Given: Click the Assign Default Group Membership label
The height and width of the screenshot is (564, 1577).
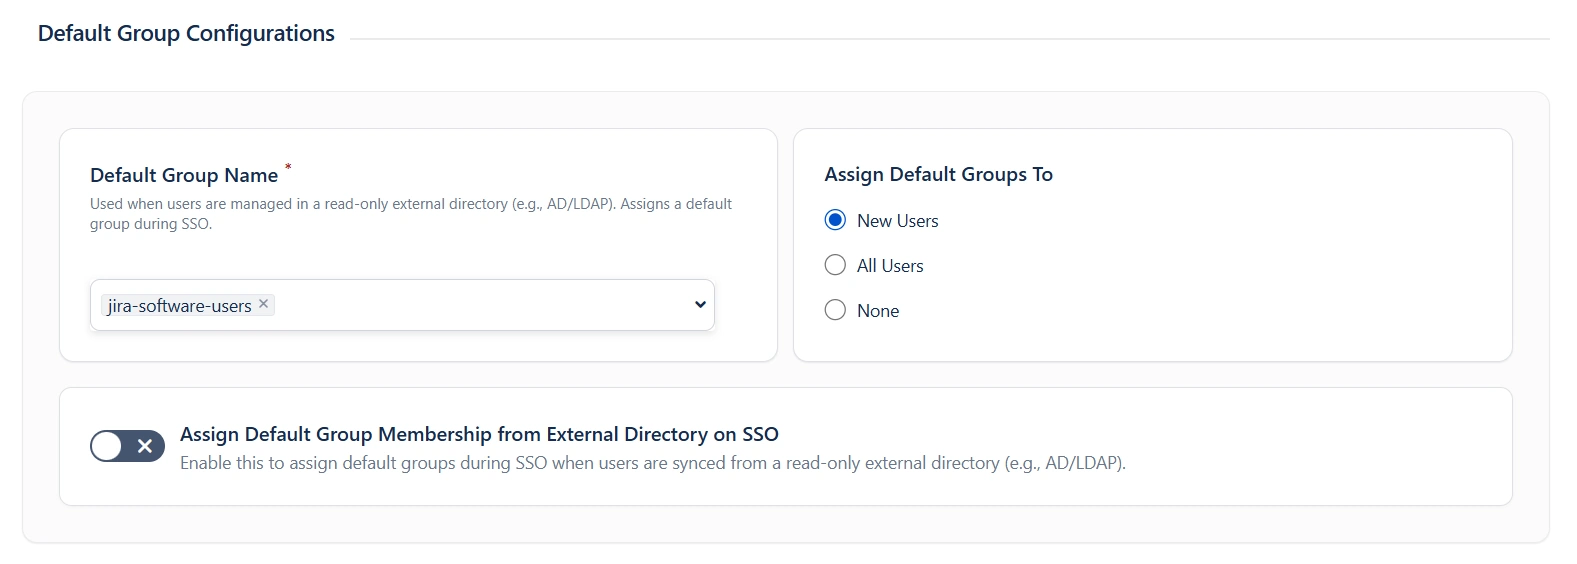Looking at the screenshot, I should (x=479, y=434).
